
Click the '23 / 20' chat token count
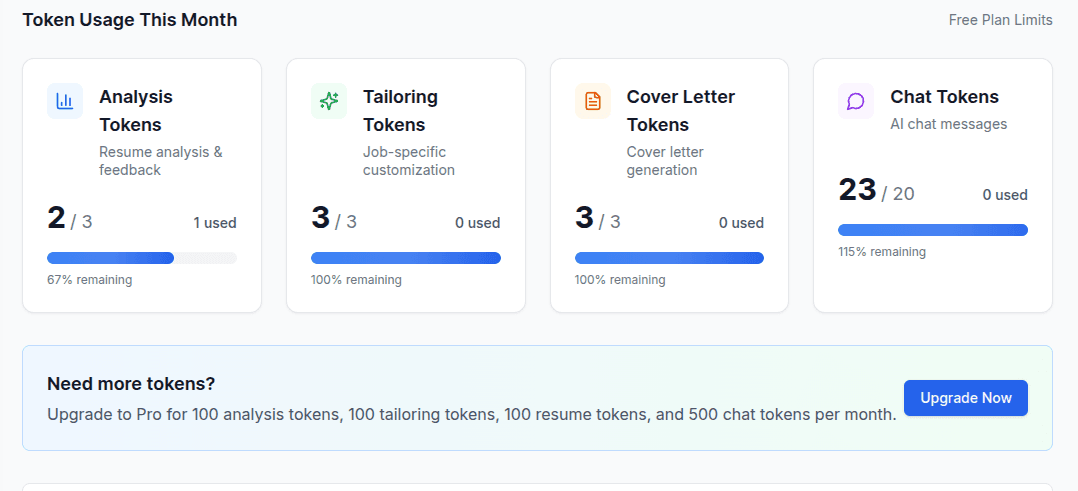877,190
